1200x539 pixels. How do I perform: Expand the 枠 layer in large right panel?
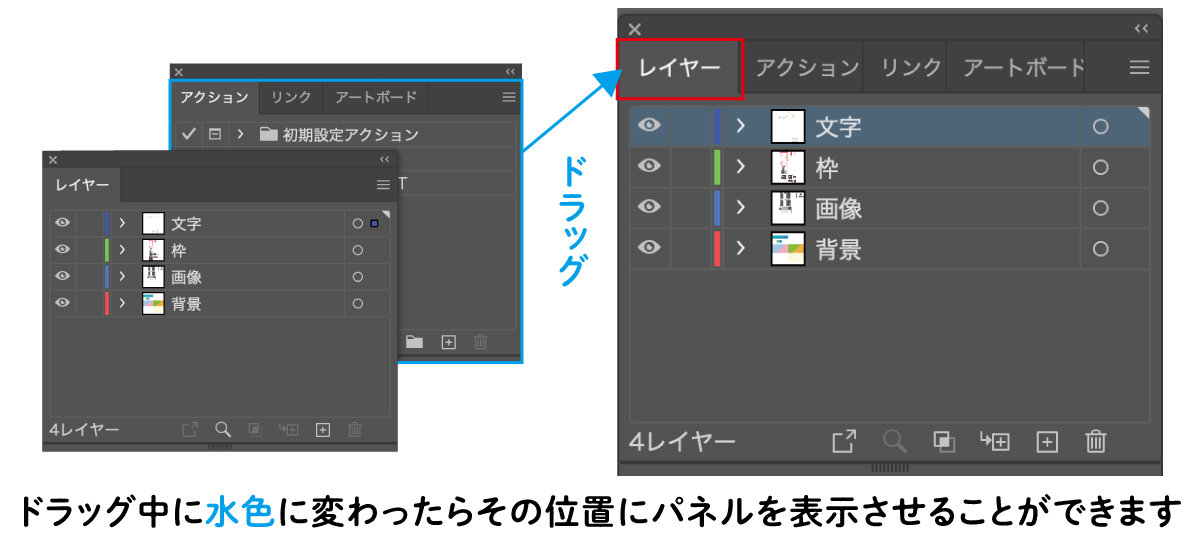[741, 167]
